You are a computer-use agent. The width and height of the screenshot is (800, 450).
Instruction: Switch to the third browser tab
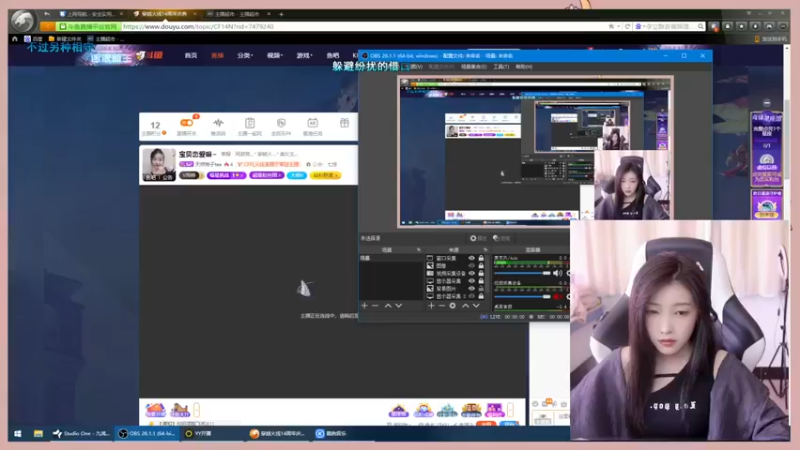pos(237,14)
